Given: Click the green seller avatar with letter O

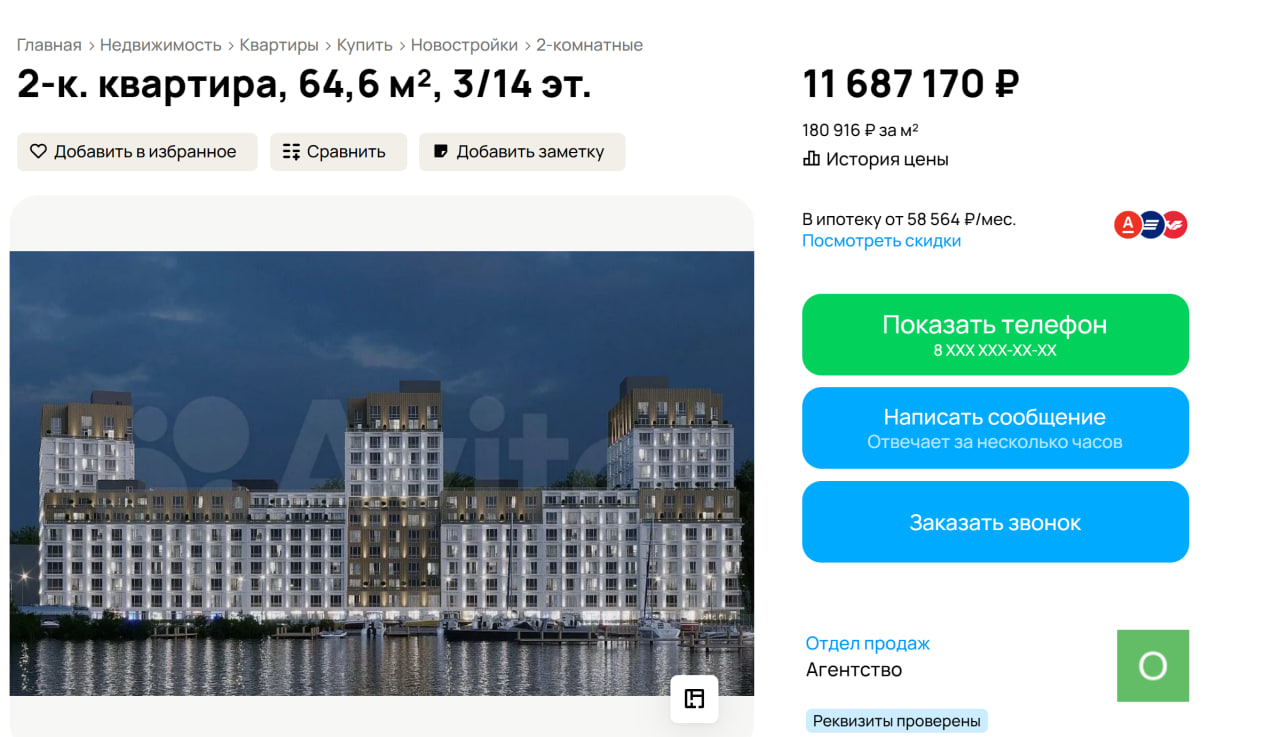Looking at the screenshot, I should point(1152,666).
